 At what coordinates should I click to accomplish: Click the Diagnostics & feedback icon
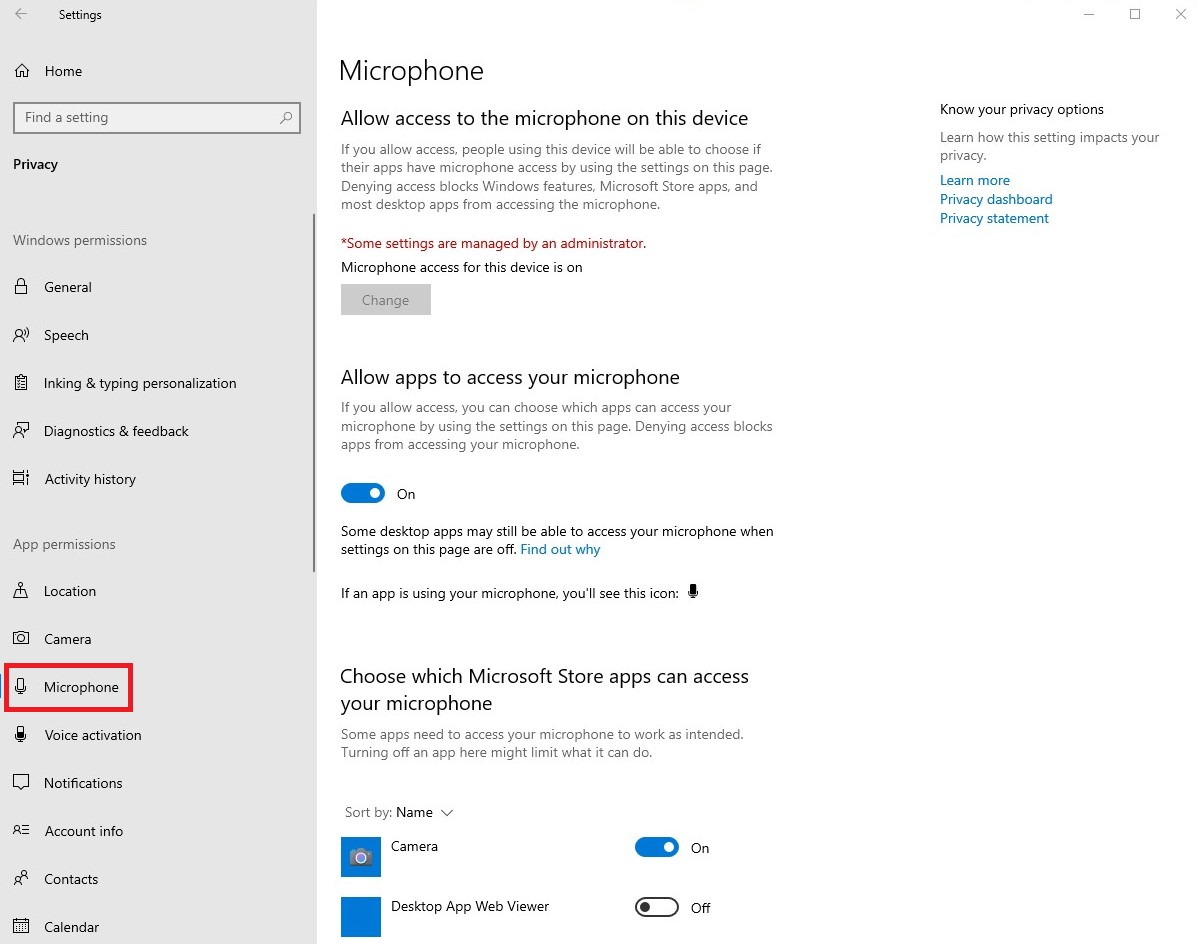(20, 431)
